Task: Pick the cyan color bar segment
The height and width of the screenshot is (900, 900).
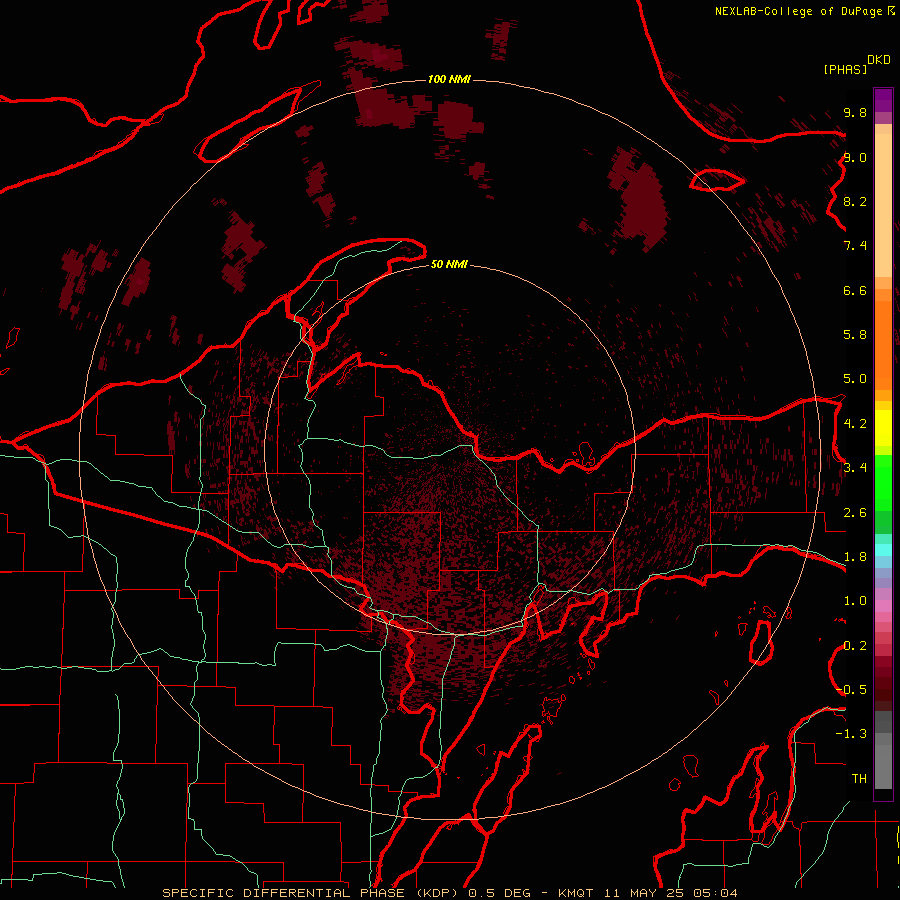Action: (883, 550)
